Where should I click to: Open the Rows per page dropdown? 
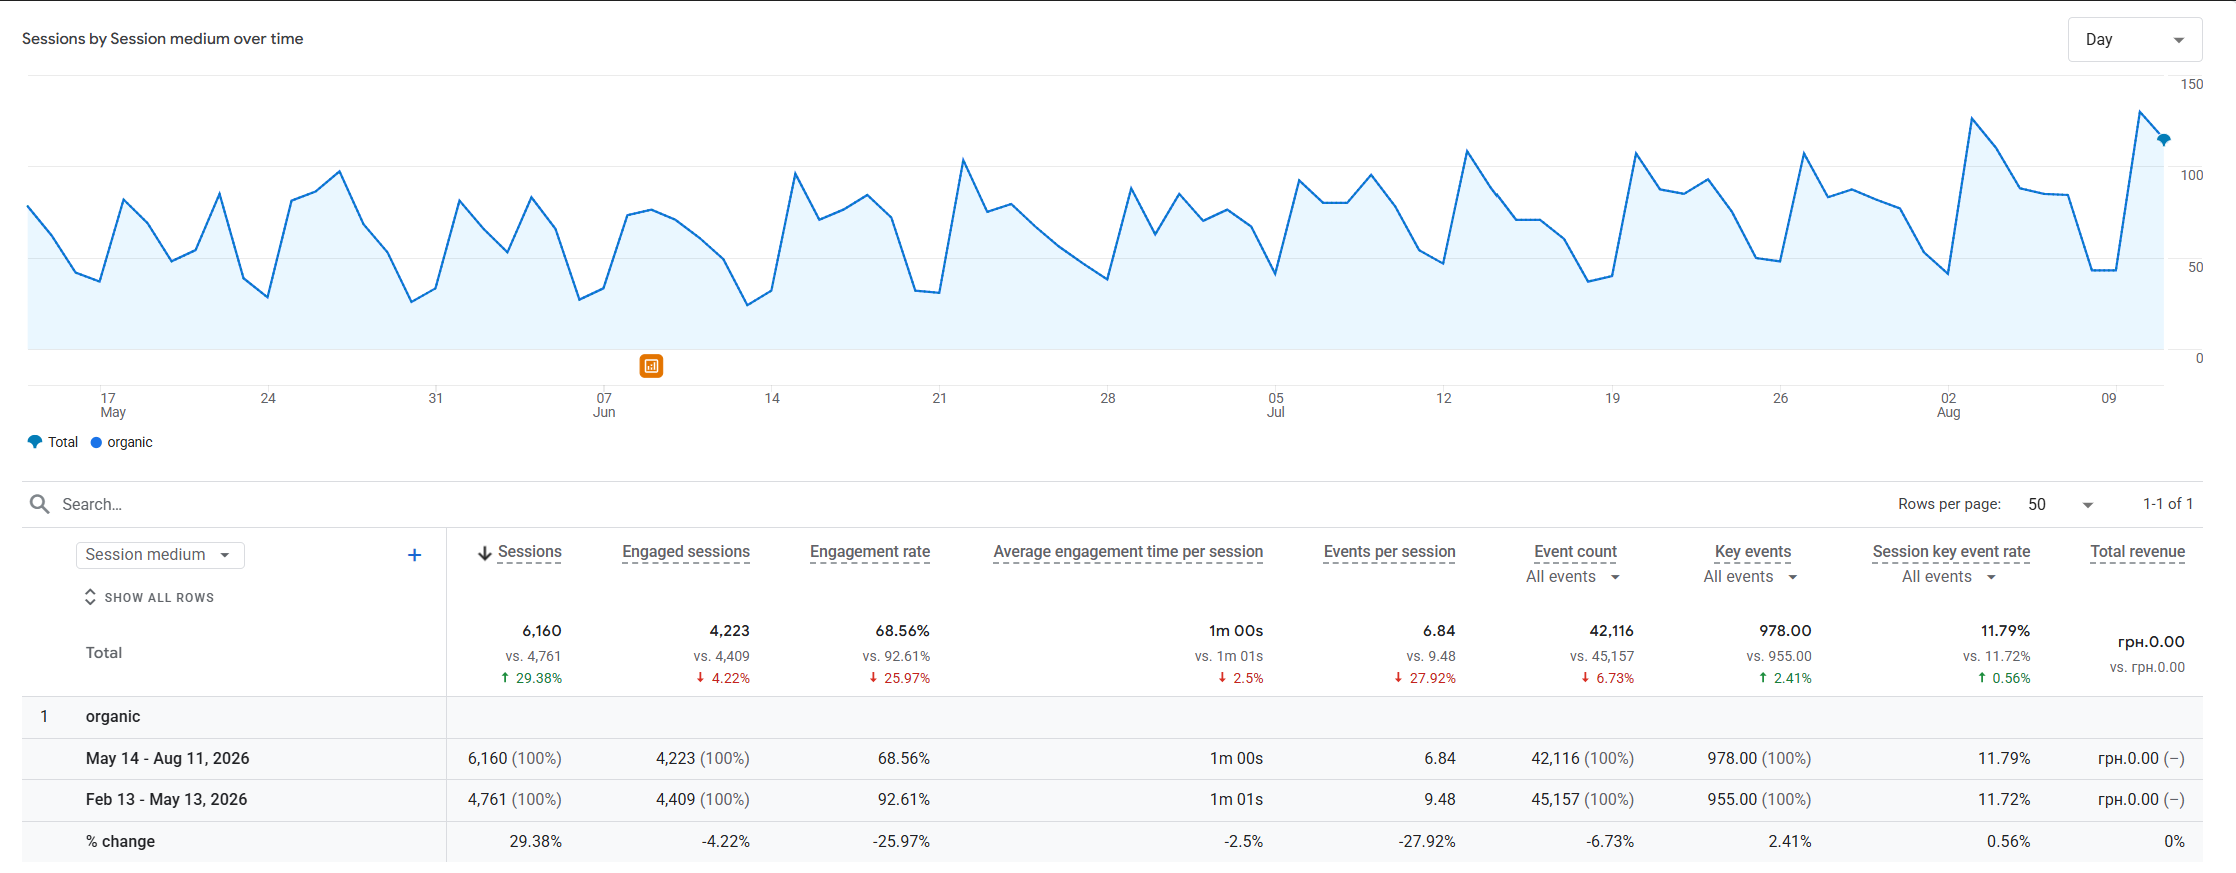point(2060,504)
